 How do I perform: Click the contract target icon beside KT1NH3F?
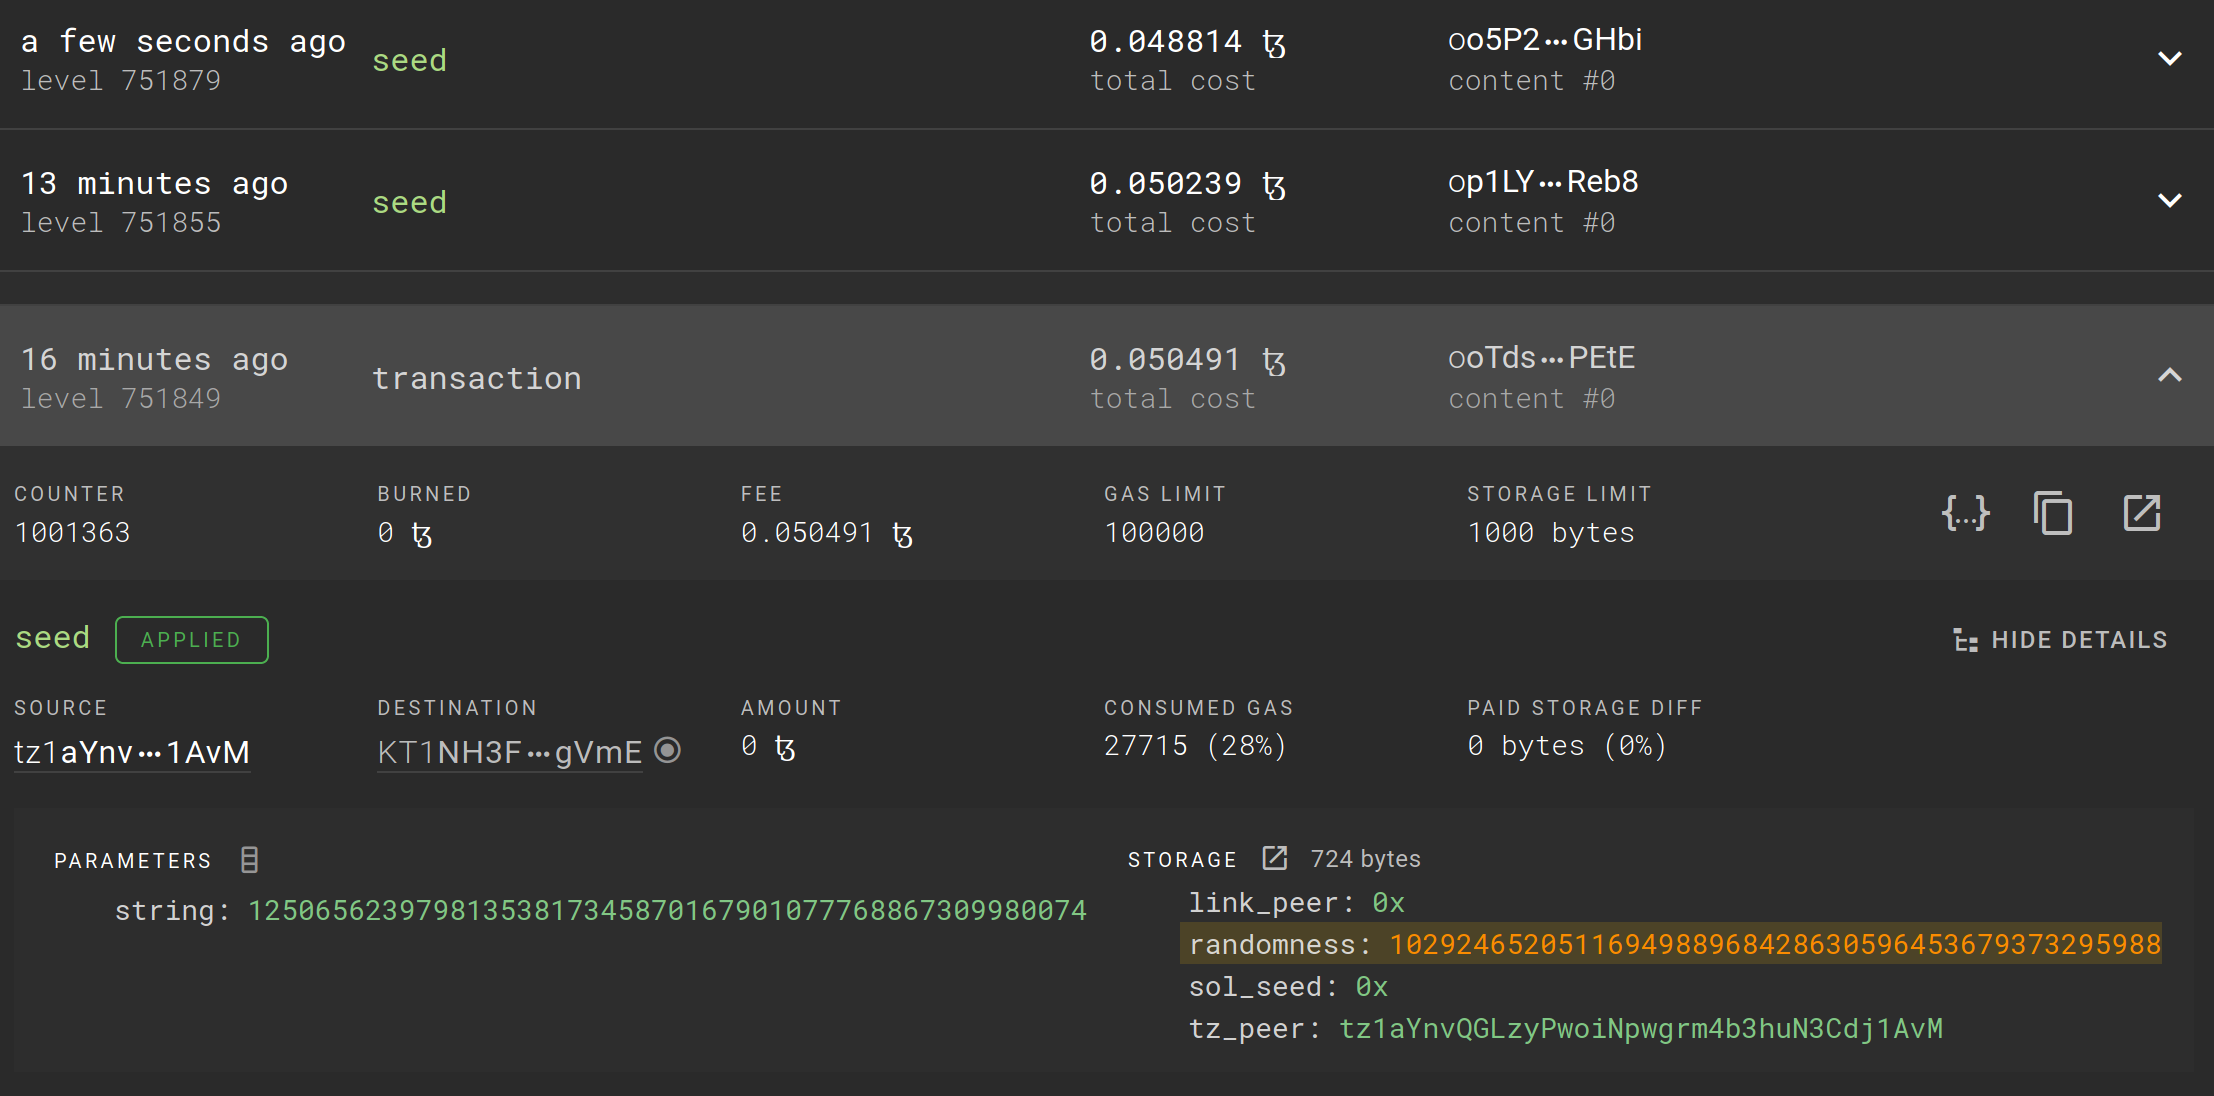pyautogui.click(x=668, y=750)
